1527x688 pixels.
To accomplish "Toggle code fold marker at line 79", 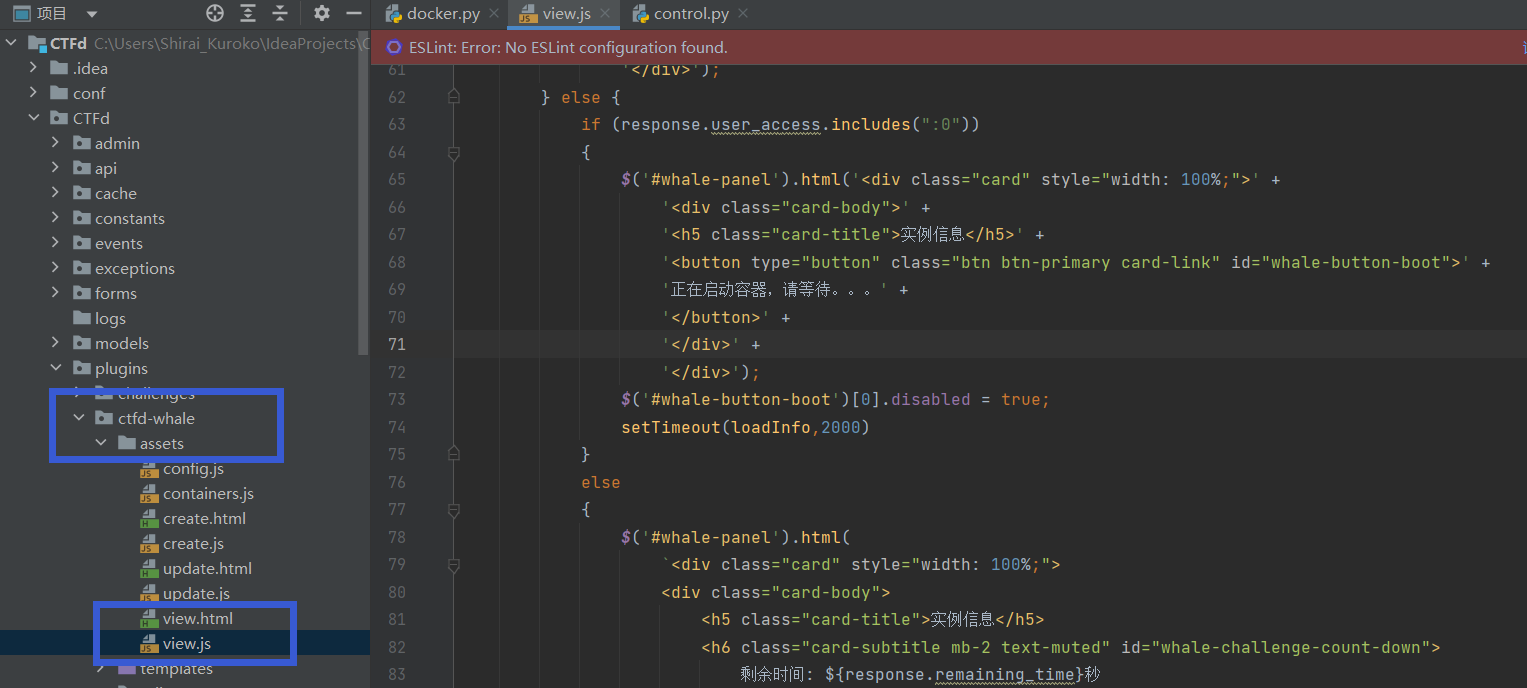I will coord(454,565).
